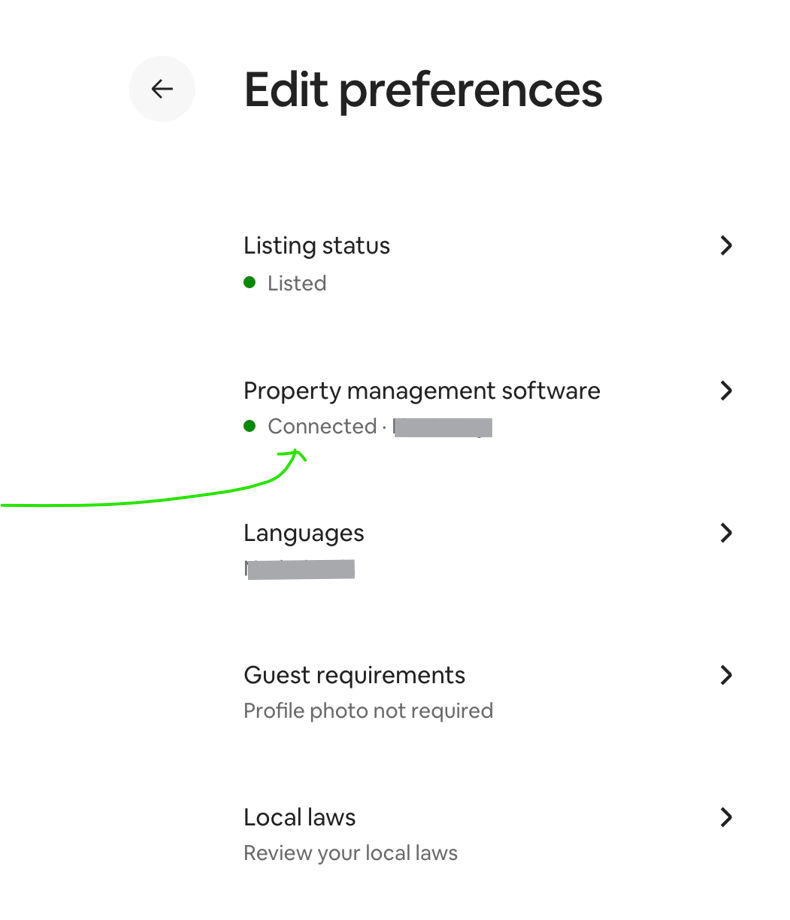Click the "Edit preferences" page heading
The image size is (790, 920).
click(423, 89)
